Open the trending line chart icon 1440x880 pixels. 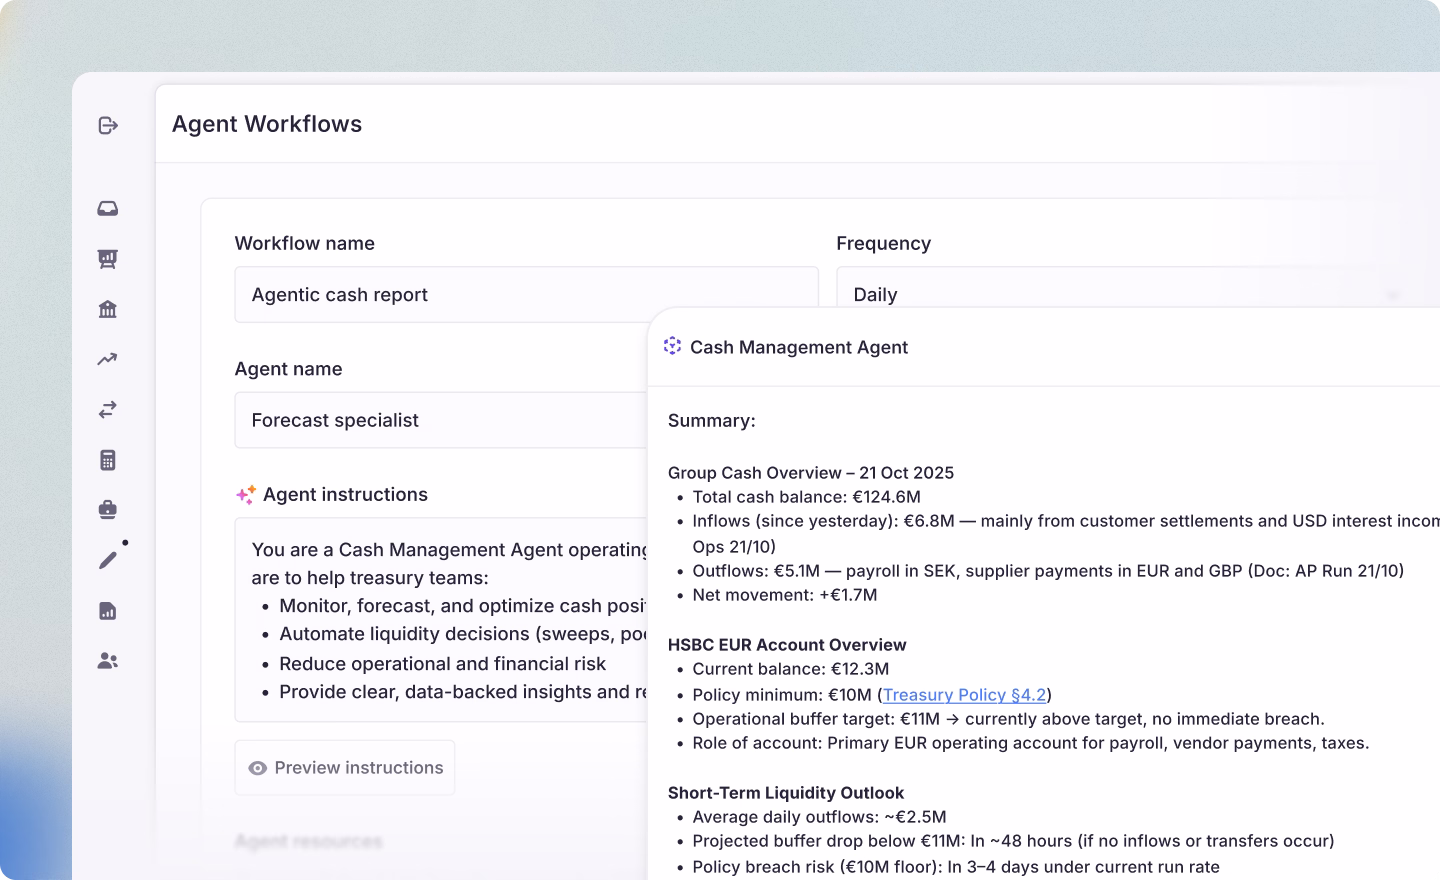tap(108, 359)
